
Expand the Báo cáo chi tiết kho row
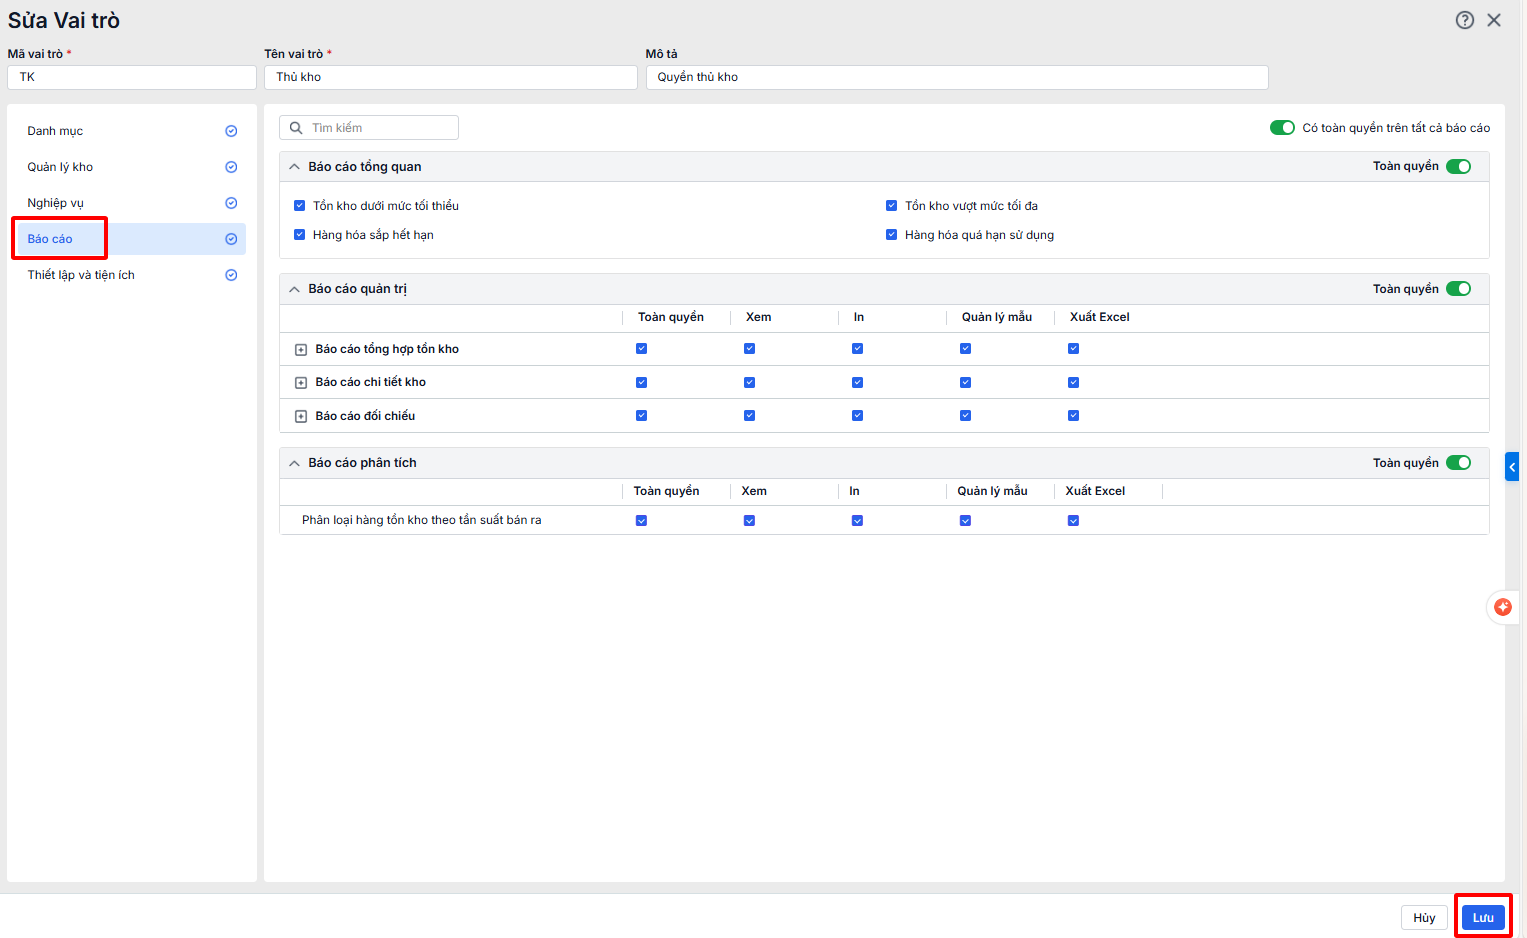coord(301,383)
